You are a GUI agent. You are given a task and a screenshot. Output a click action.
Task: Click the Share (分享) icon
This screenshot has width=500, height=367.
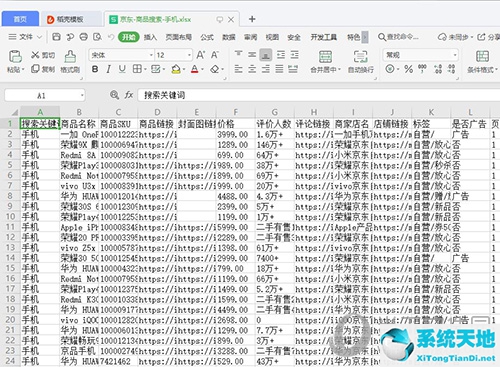coord(481,37)
